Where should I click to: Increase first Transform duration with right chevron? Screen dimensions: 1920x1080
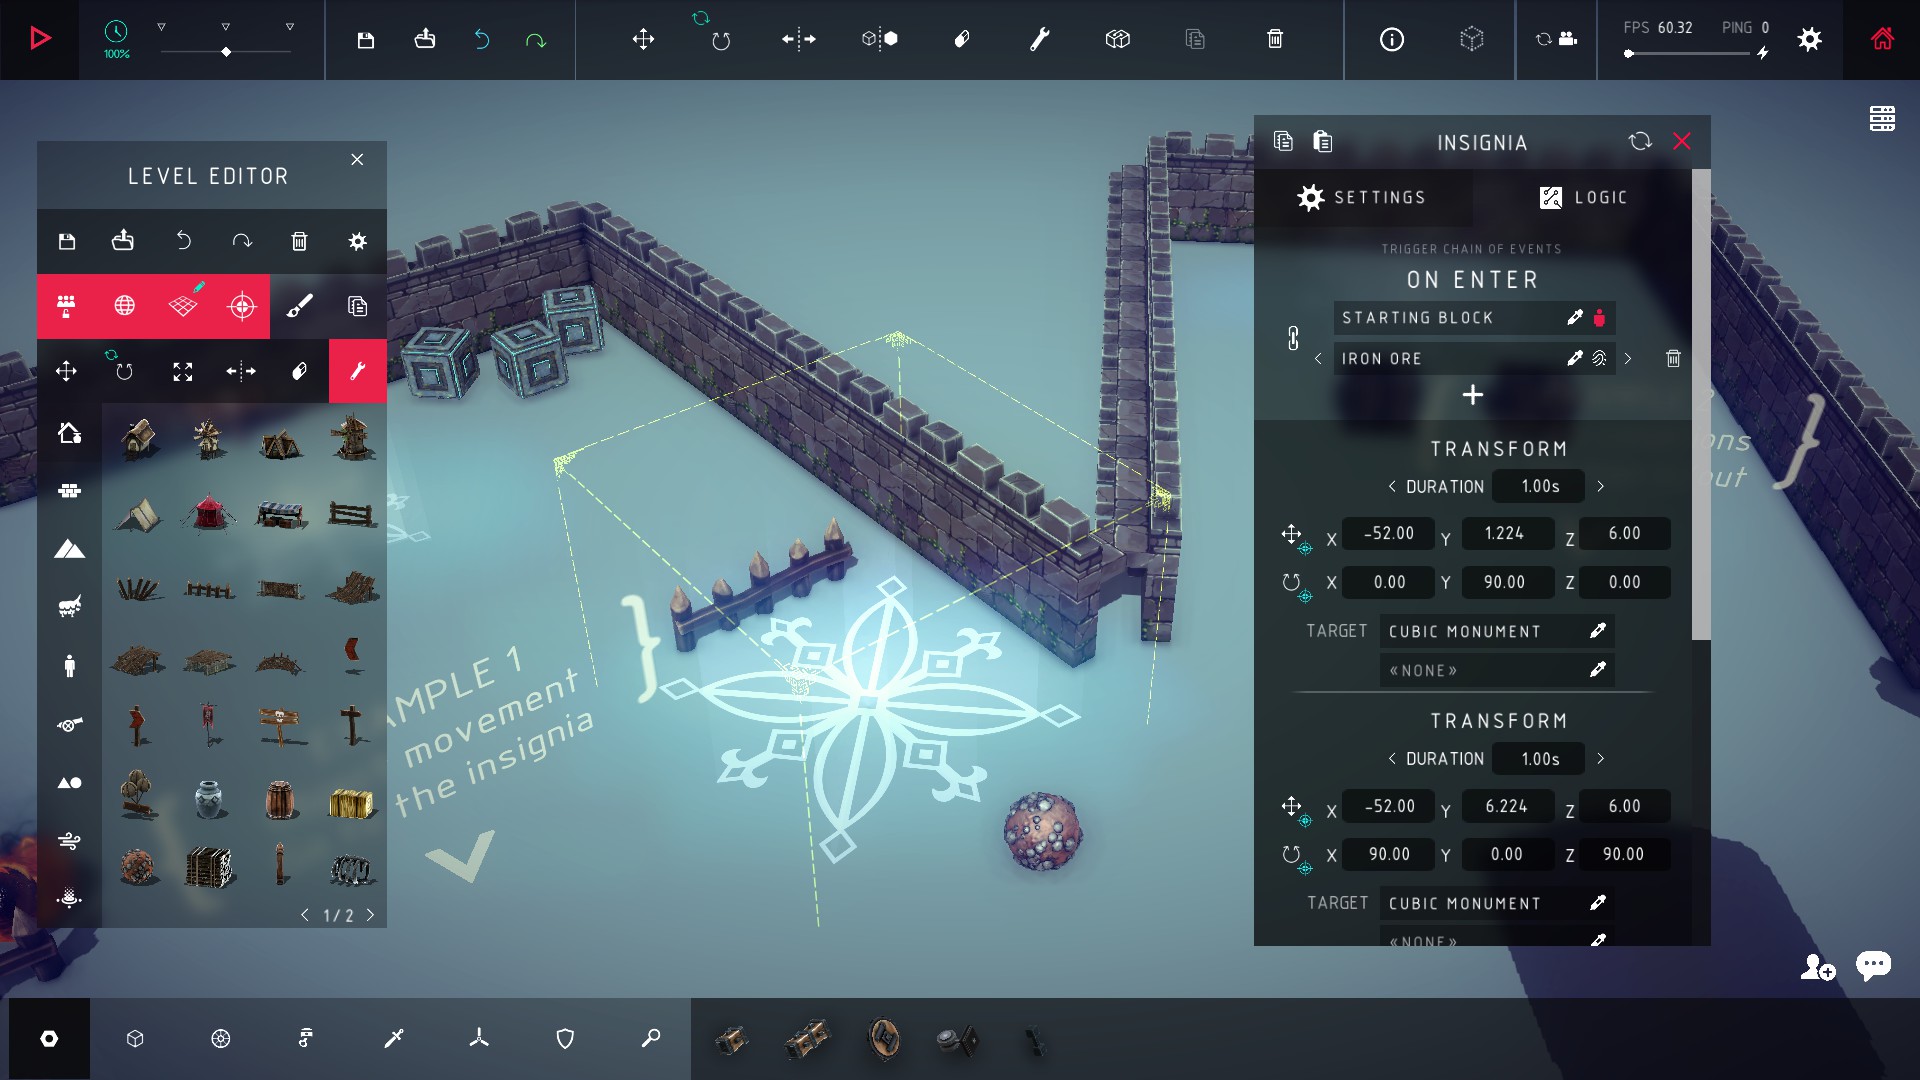pos(1600,486)
